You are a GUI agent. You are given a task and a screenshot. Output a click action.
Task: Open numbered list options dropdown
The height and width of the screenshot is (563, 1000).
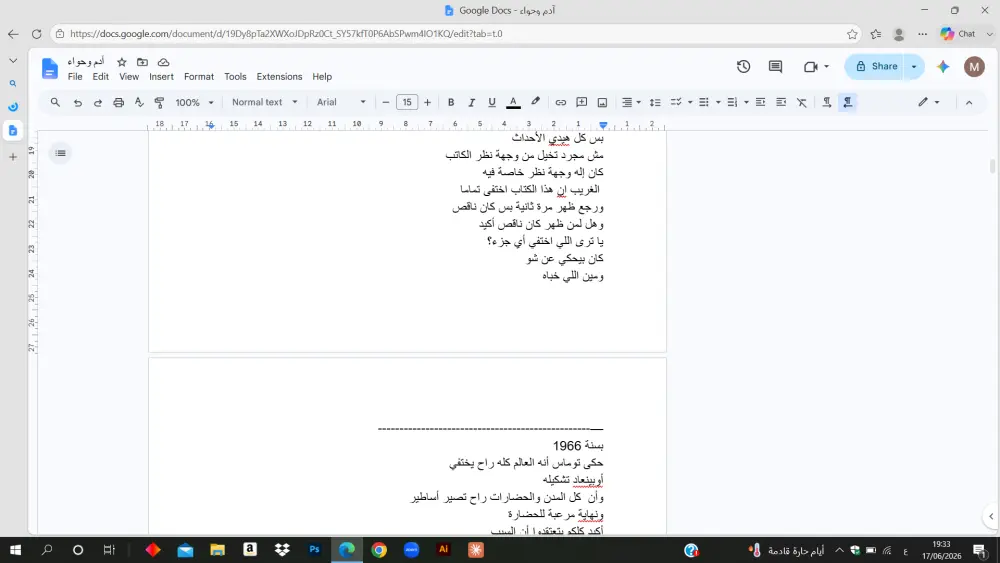click(737, 102)
